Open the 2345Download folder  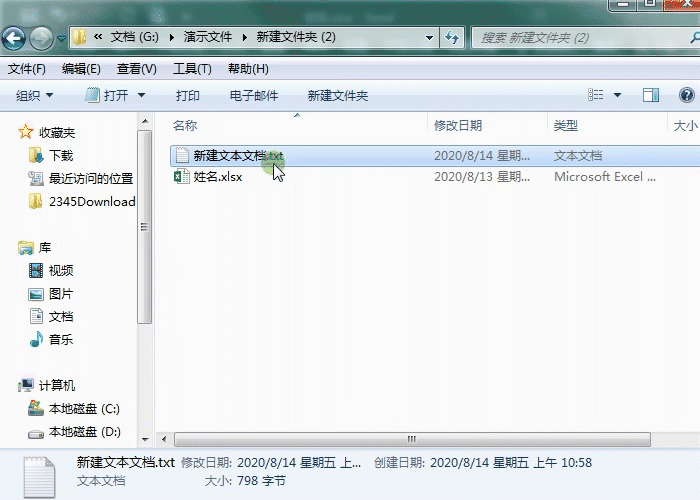92,202
